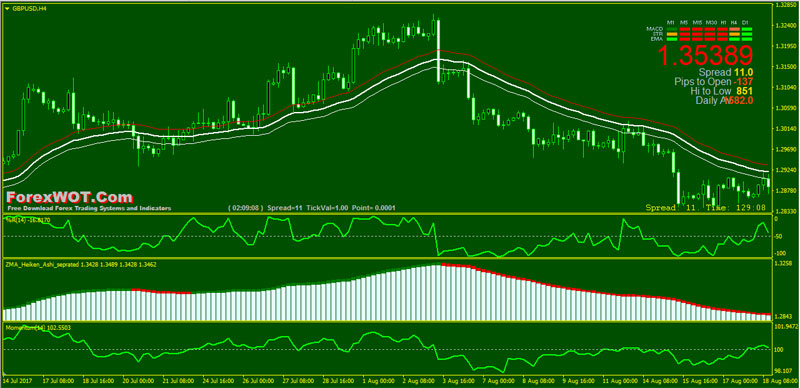Click the TickVal=1.00 Point= 0.0001 status line

click(x=352, y=208)
